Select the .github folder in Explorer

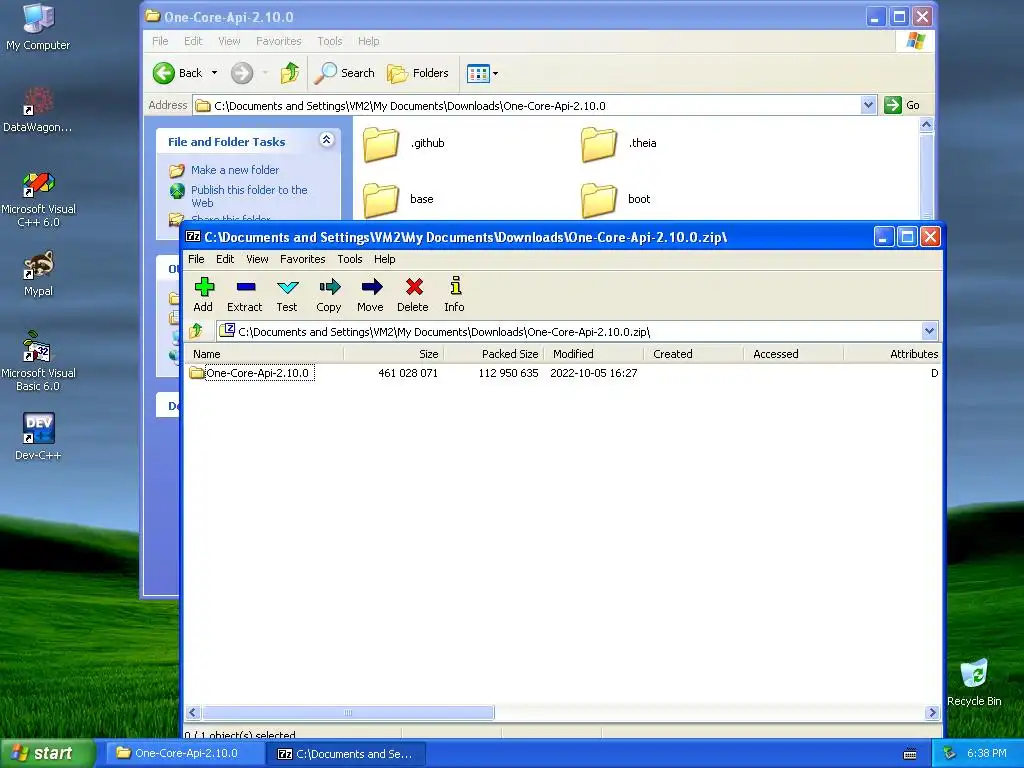[x=404, y=144]
